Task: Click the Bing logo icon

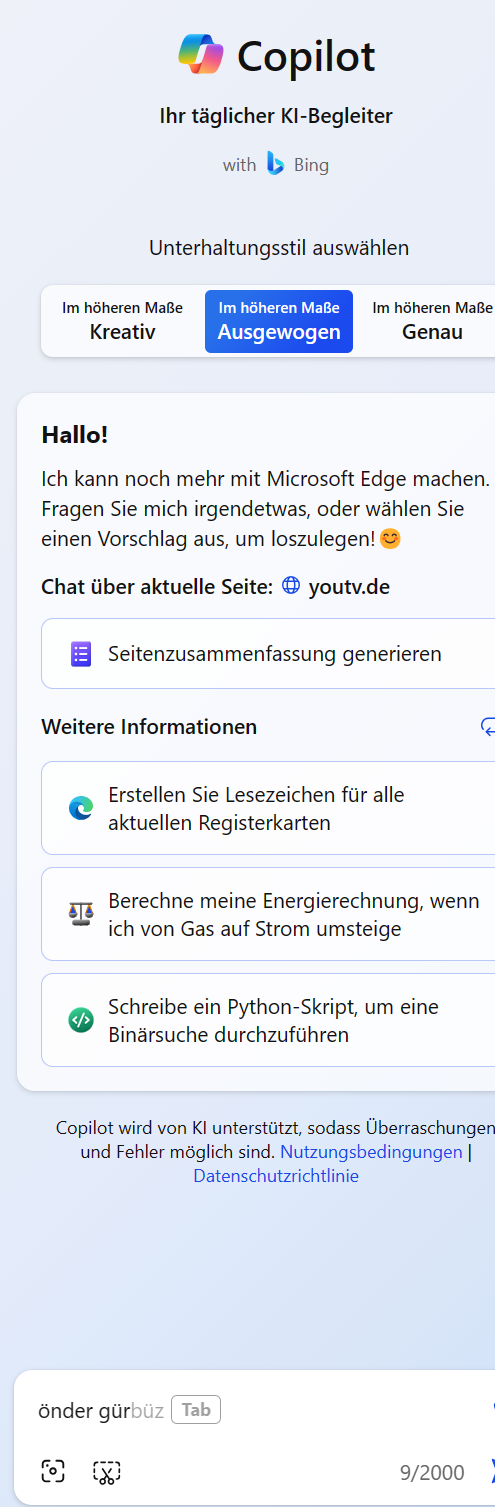Action: point(276,164)
